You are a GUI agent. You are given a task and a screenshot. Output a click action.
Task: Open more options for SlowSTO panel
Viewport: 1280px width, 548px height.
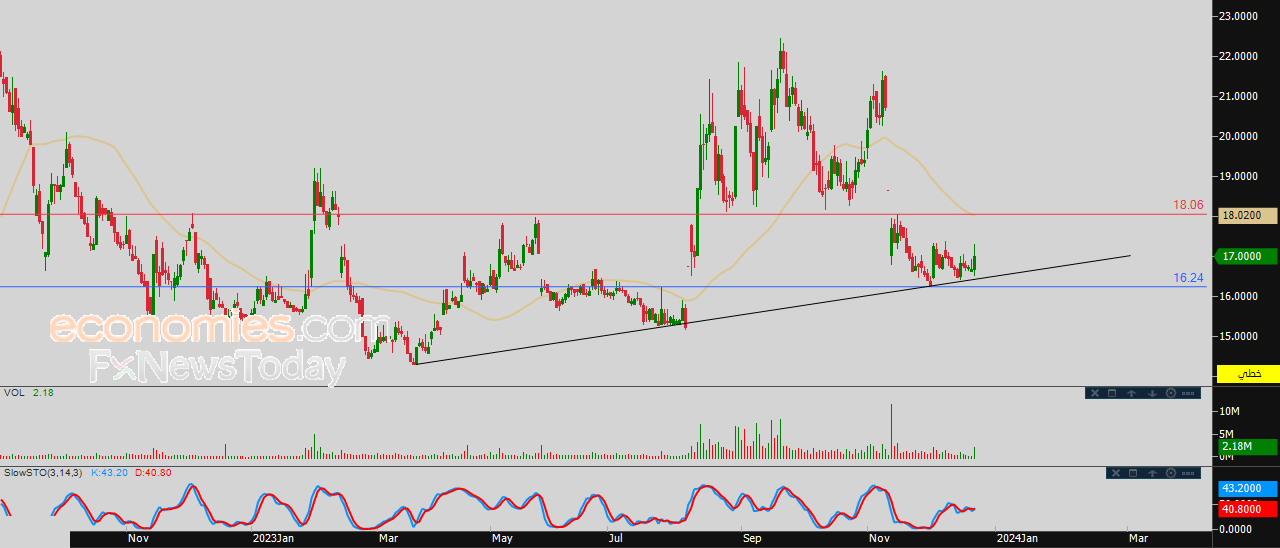(1188, 472)
